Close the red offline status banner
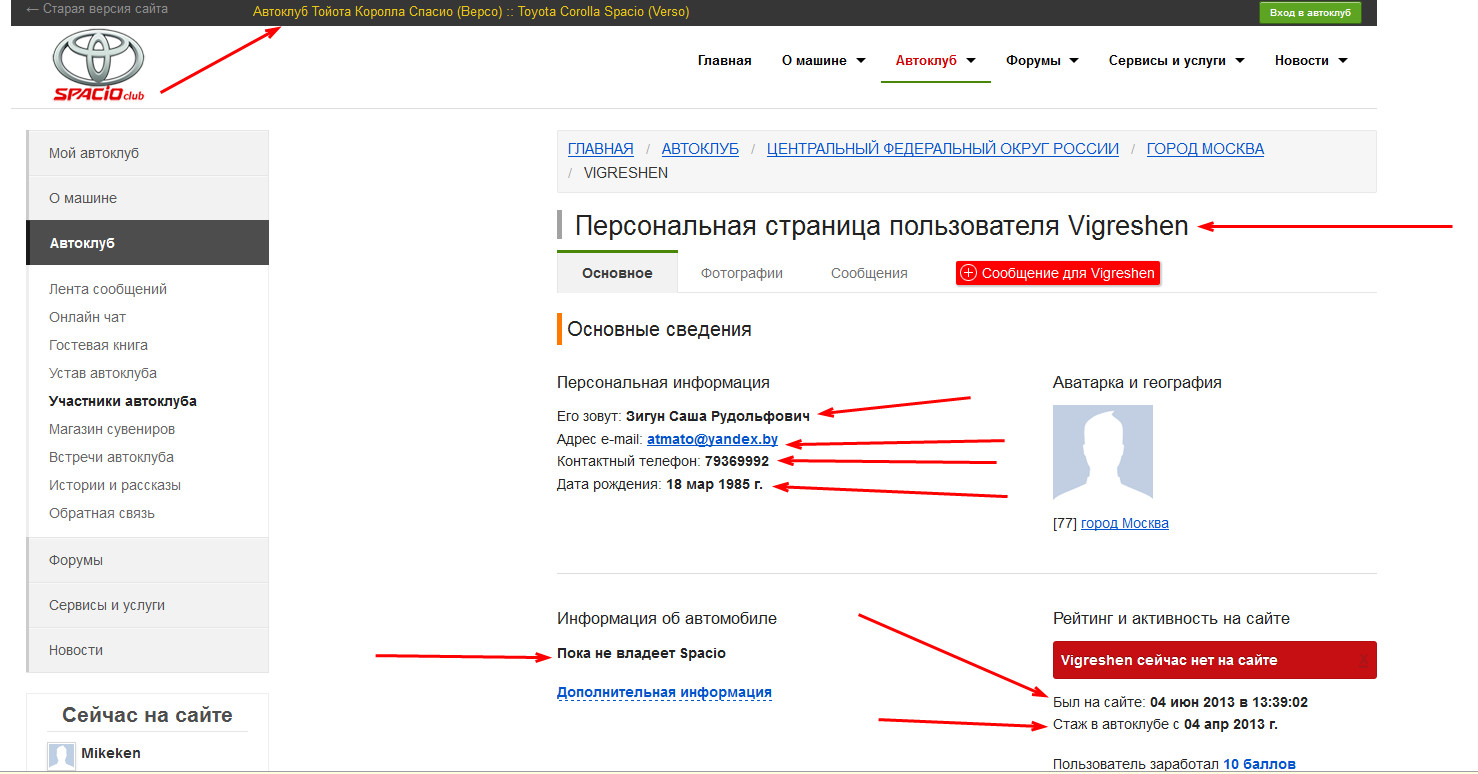Viewport: 1478px width, 774px height. [1363, 661]
